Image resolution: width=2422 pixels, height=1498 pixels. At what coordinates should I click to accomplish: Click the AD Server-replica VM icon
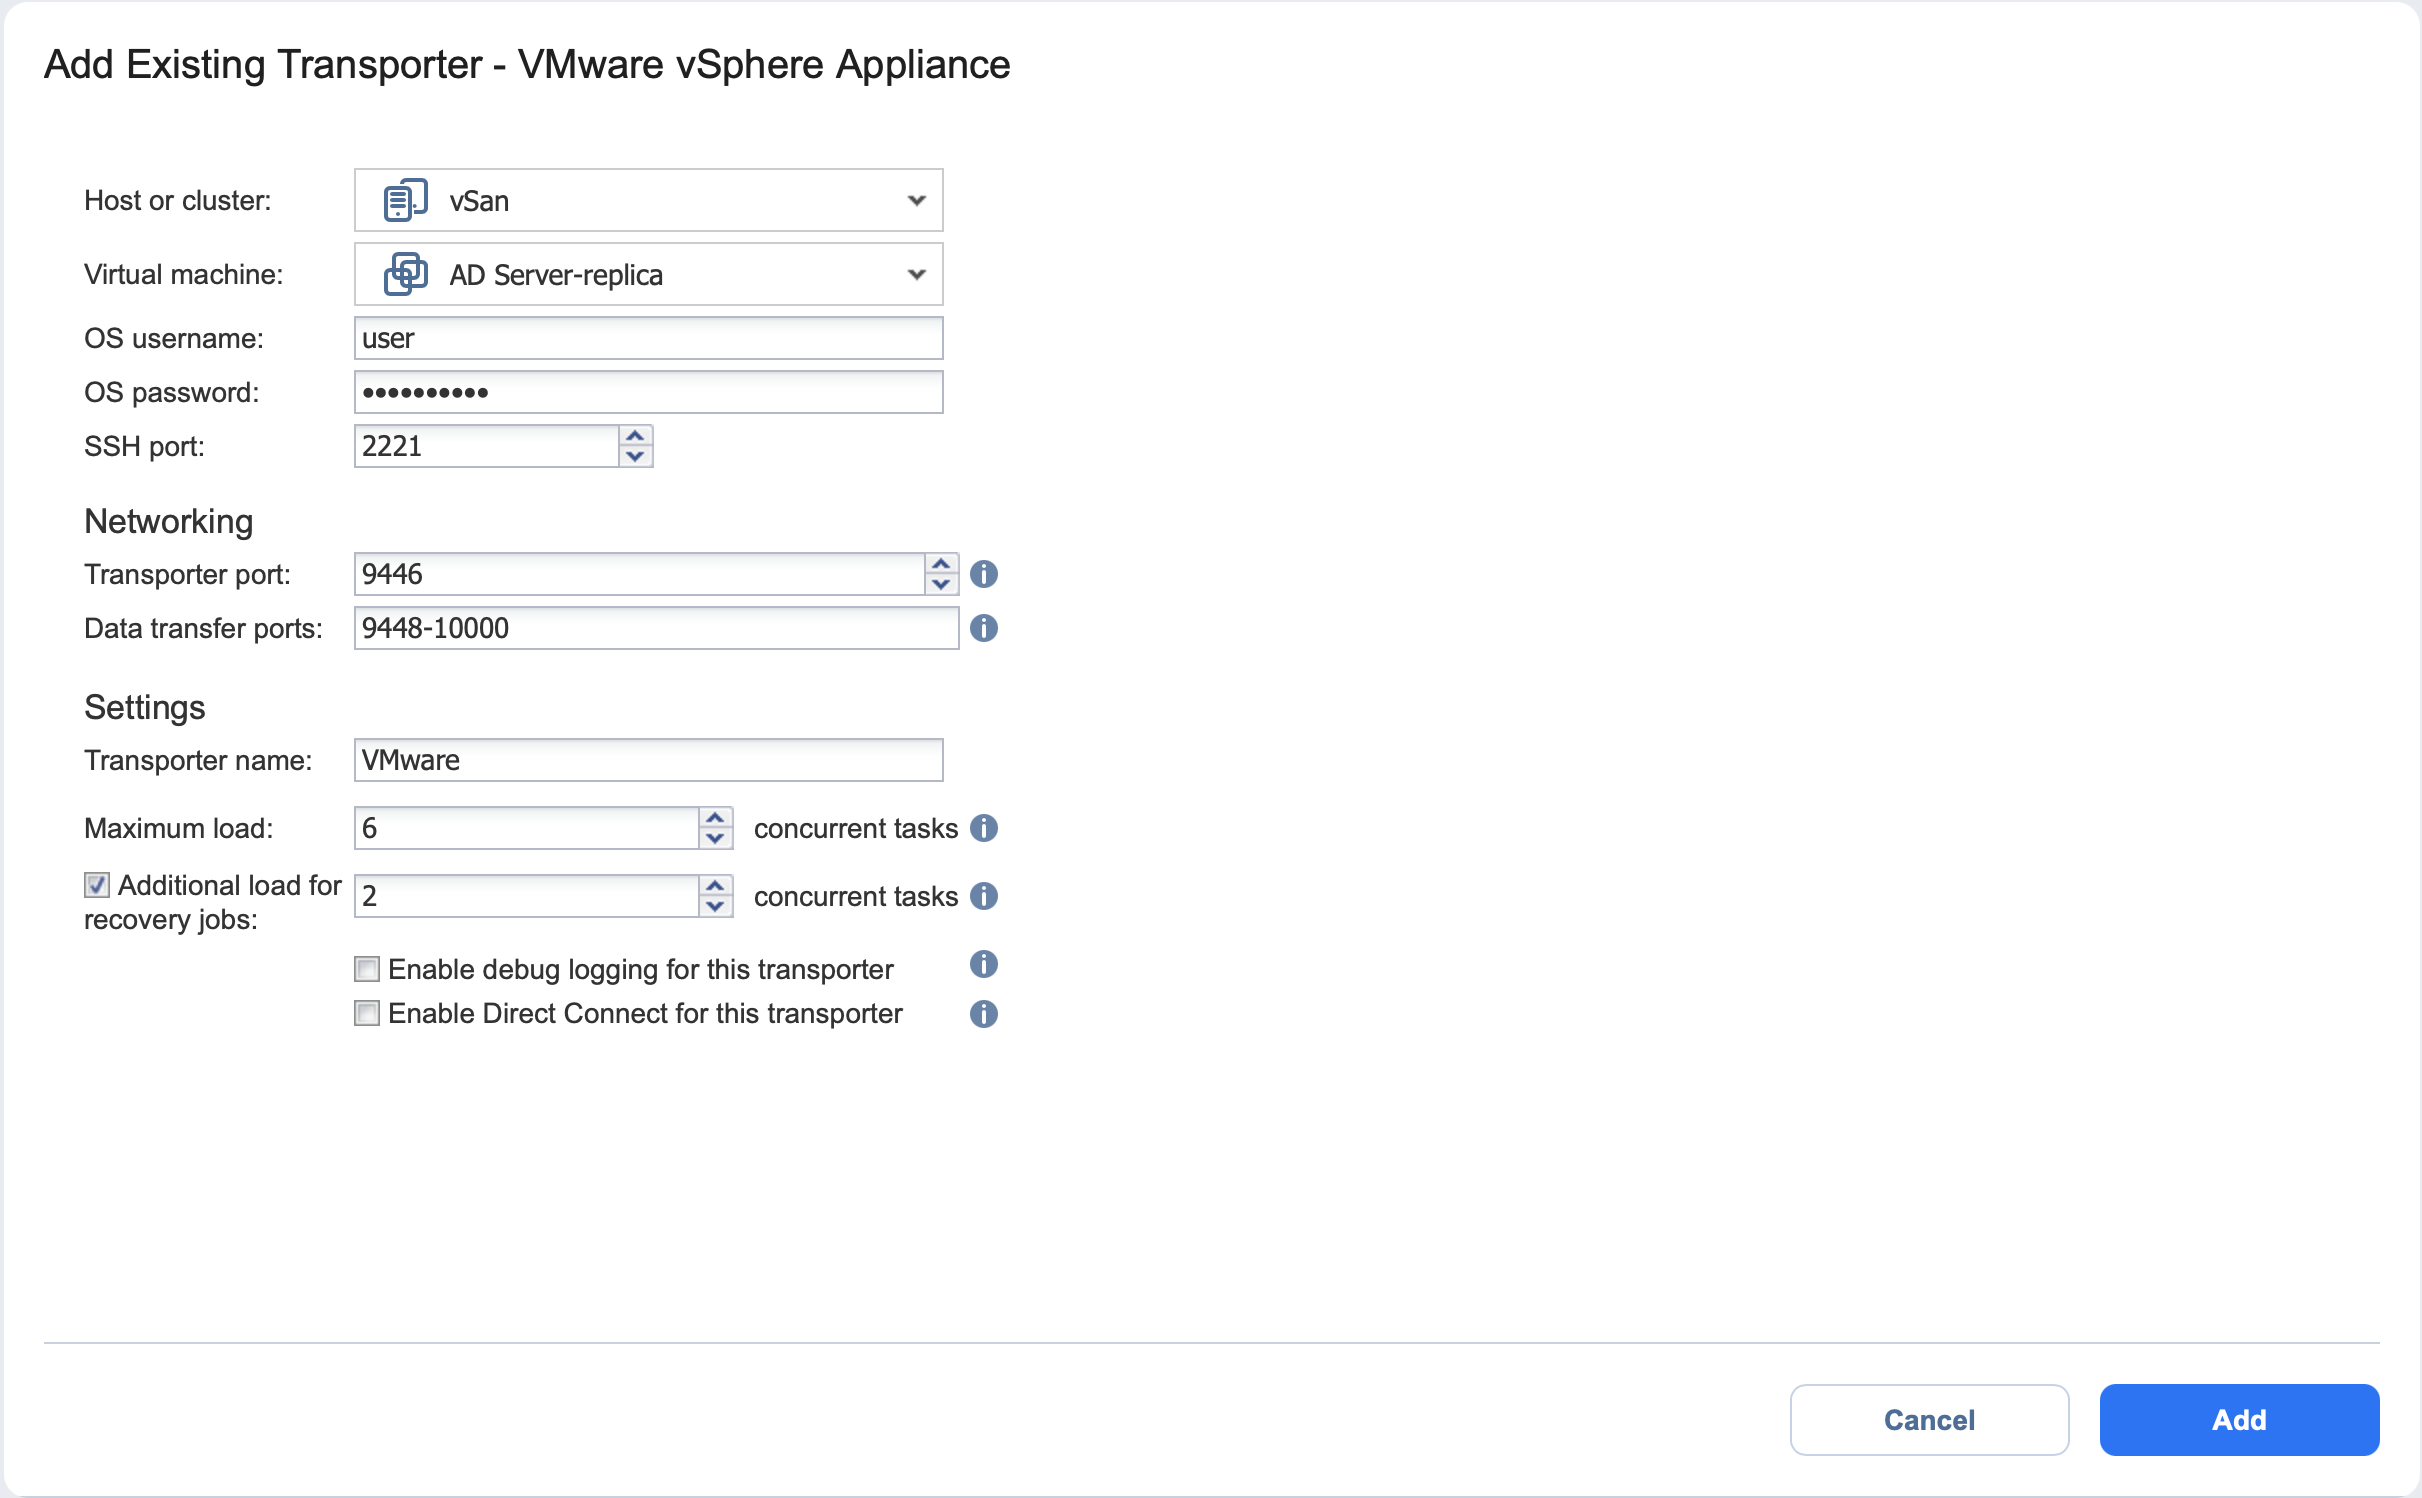pos(405,274)
